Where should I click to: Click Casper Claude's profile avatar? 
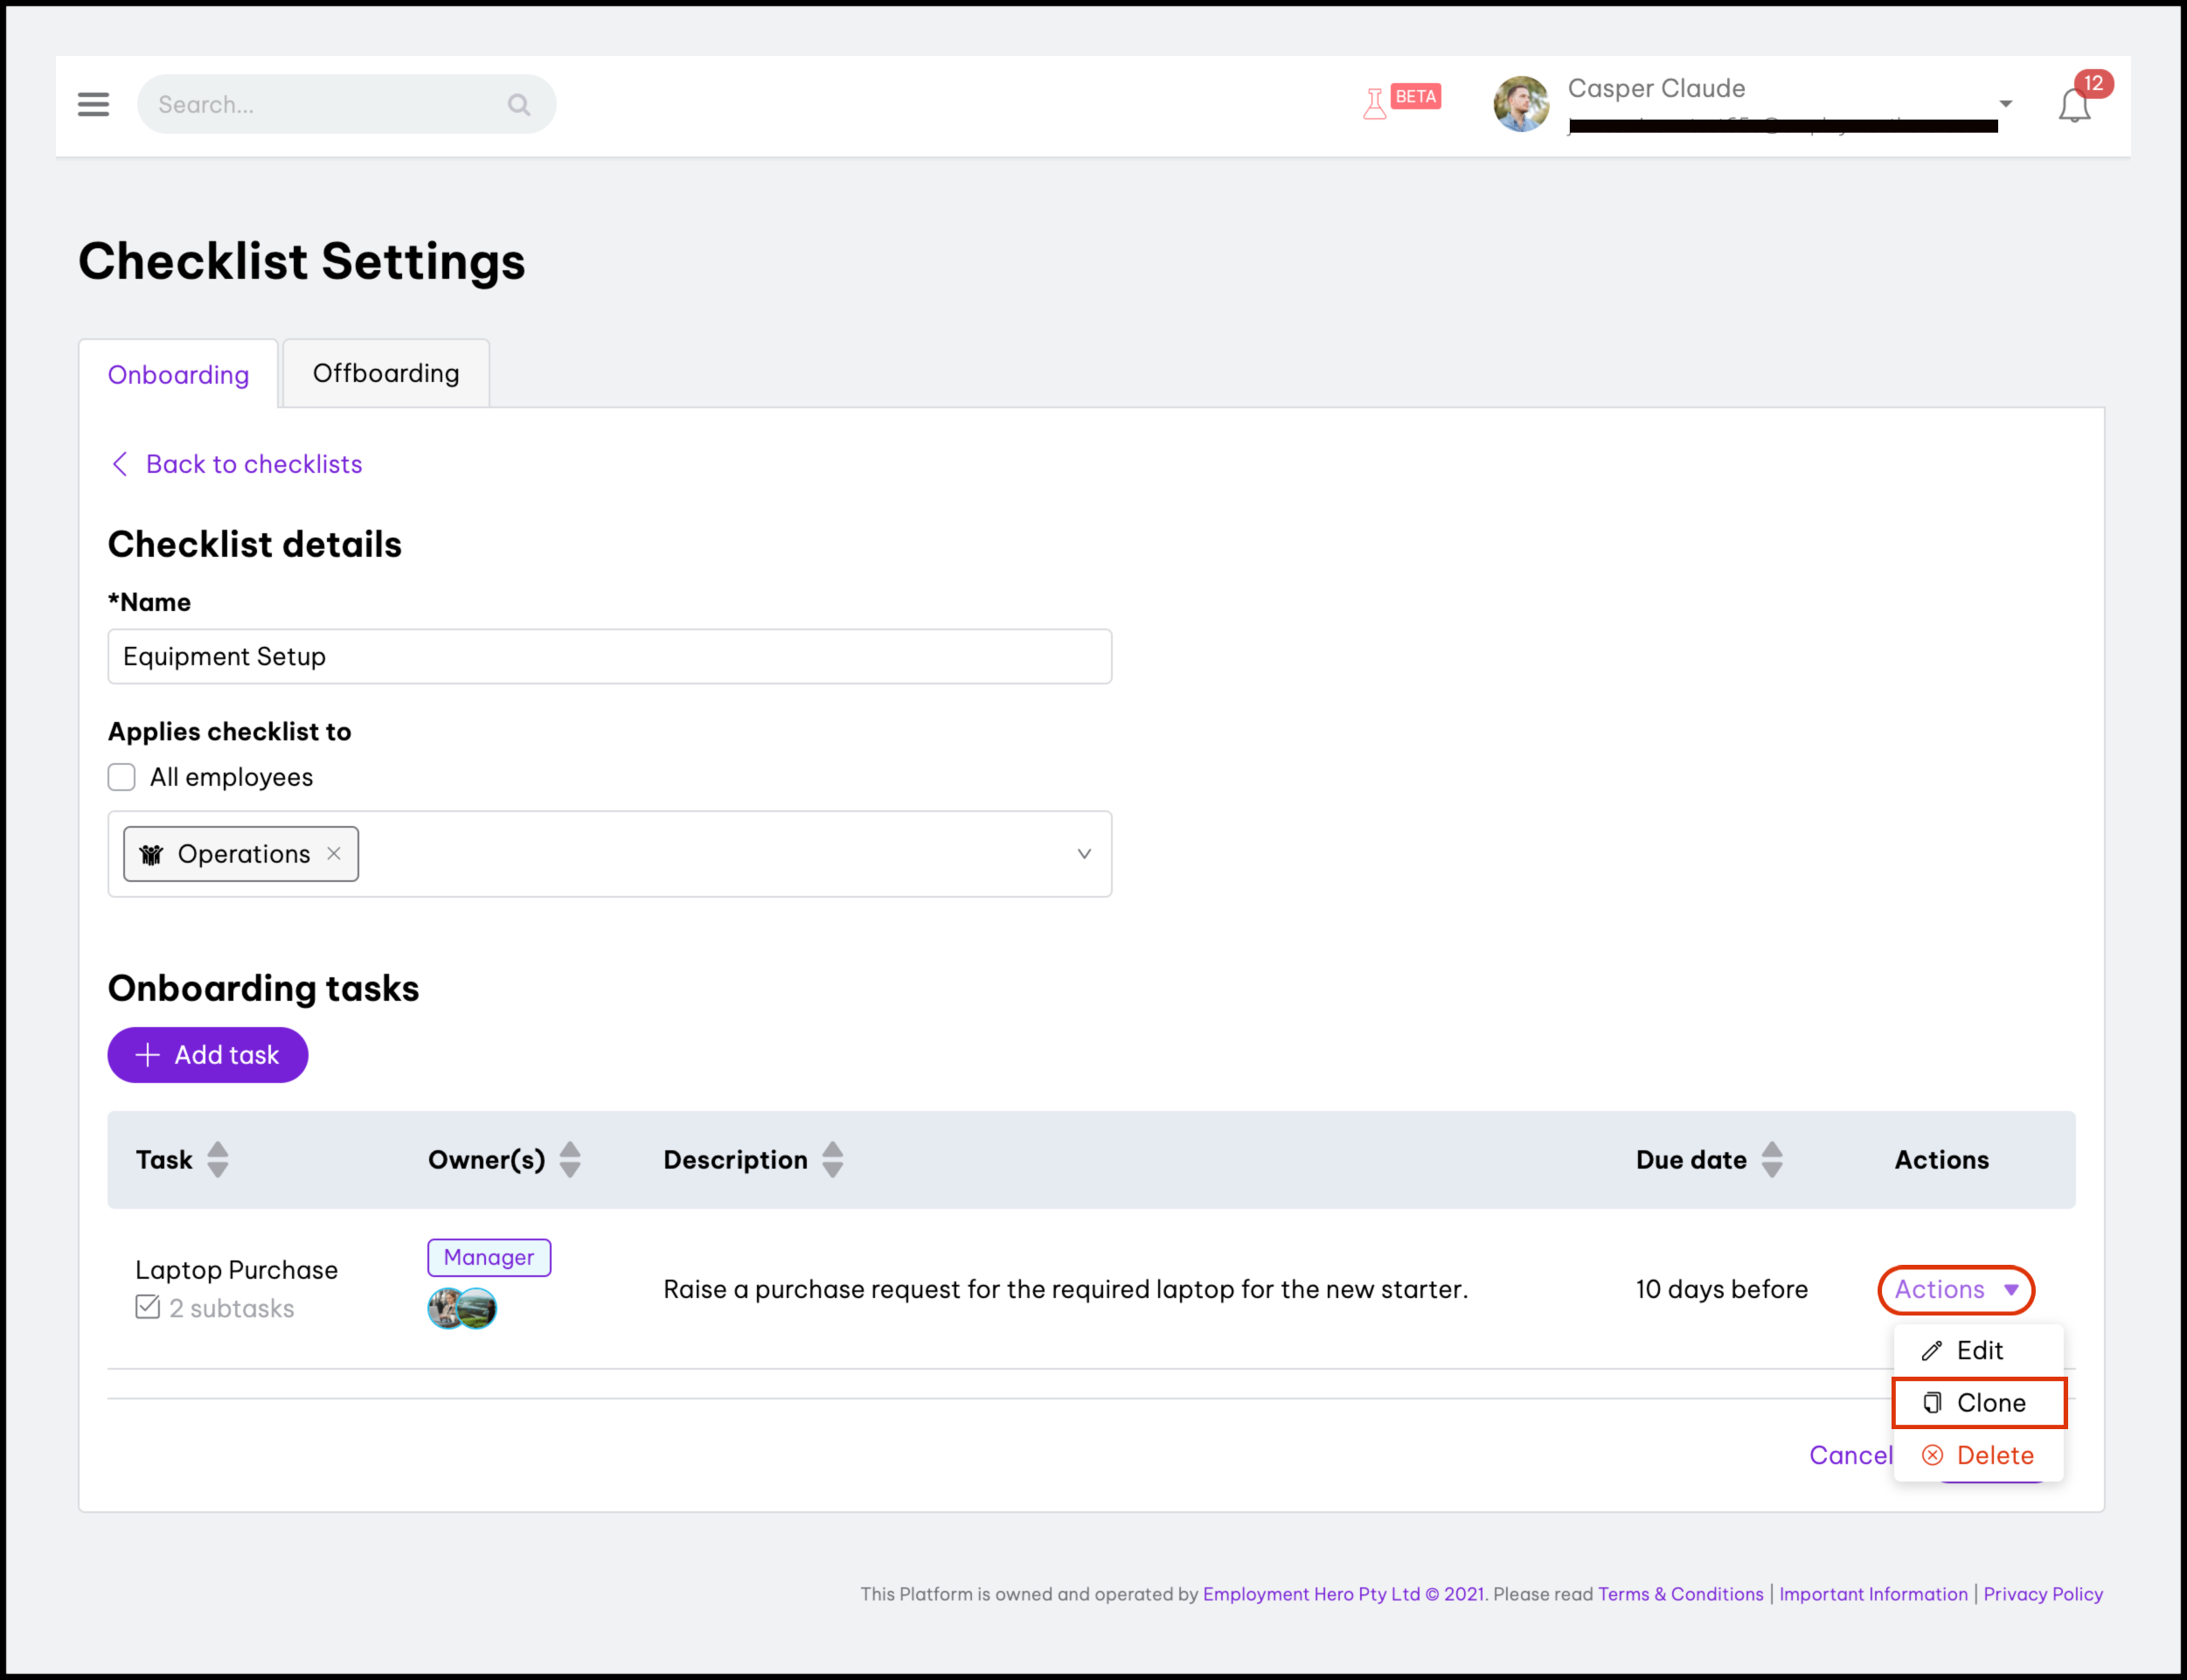point(1521,104)
